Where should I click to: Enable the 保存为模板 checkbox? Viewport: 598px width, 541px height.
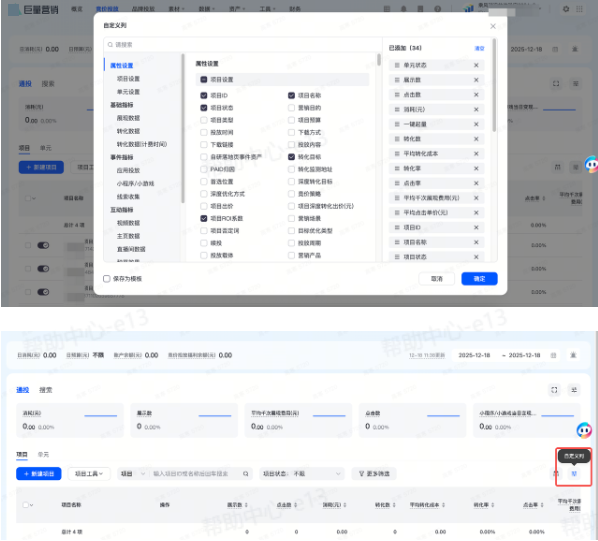coord(107,279)
